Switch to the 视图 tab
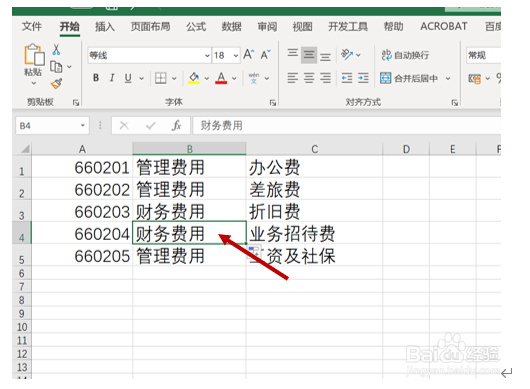This screenshot has height=389, width=530. click(x=303, y=26)
